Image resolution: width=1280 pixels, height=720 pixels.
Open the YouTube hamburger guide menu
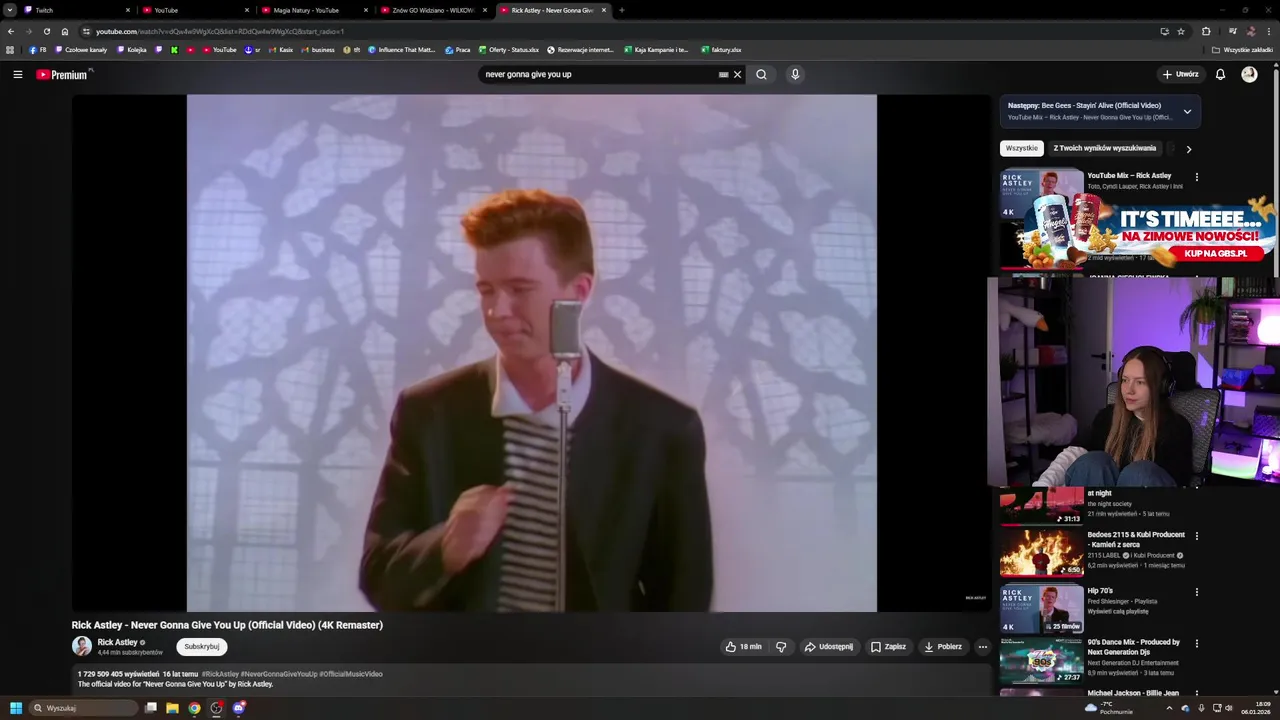[x=18, y=74]
